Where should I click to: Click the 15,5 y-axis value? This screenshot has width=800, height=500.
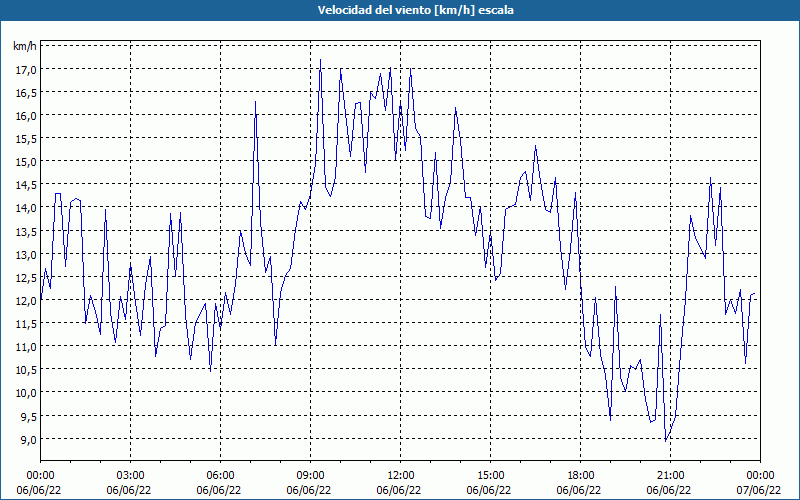pyautogui.click(x=27, y=139)
